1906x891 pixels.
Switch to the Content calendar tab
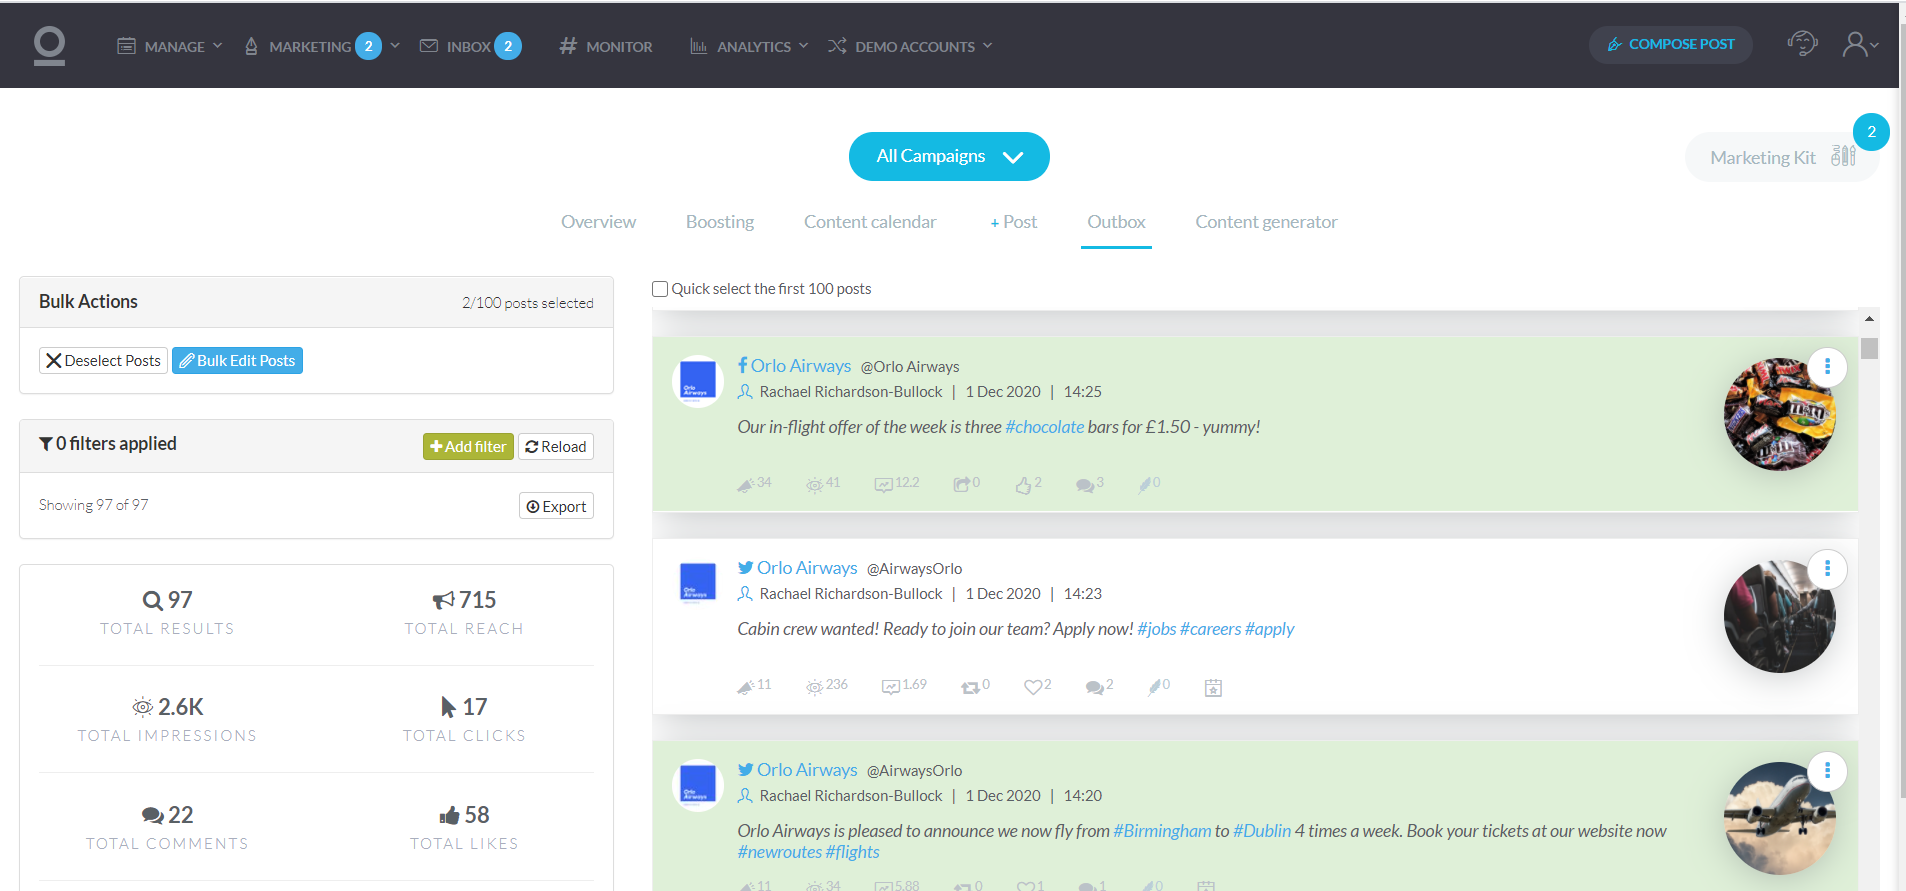point(870,222)
